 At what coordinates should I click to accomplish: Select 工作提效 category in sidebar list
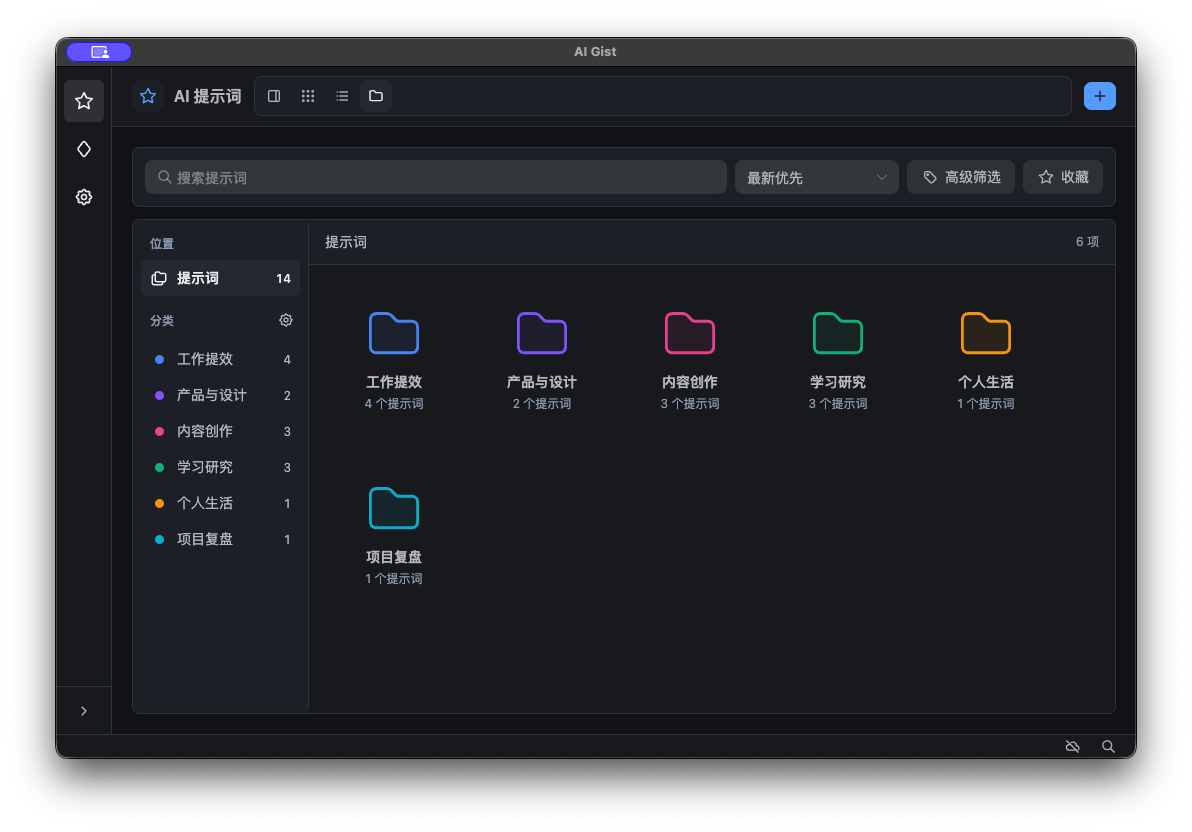(x=220, y=359)
